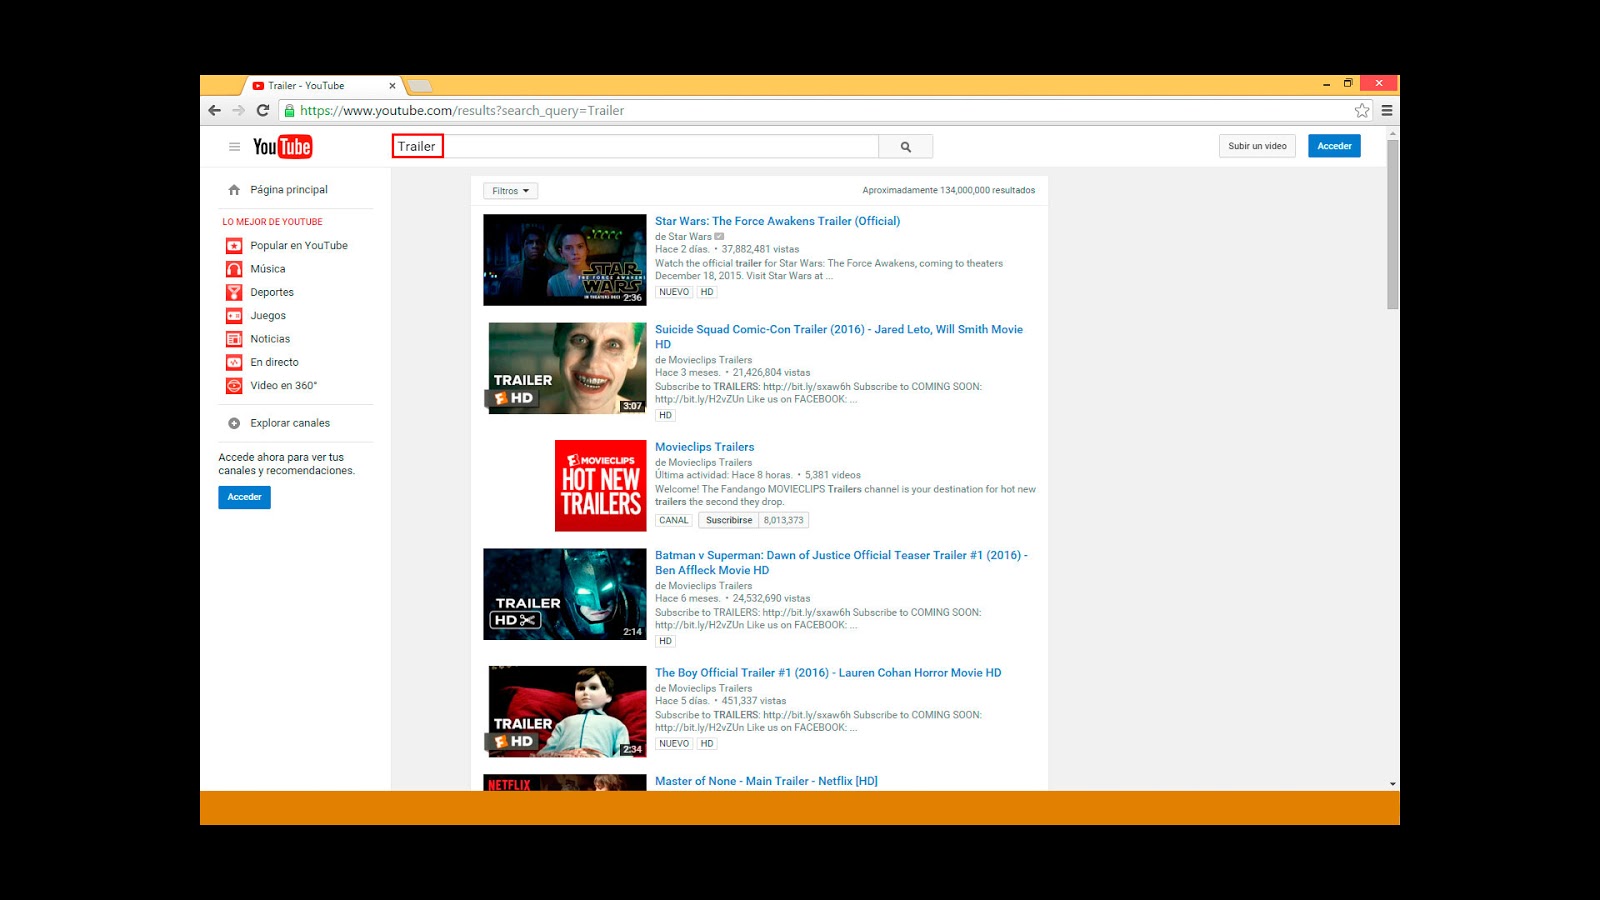Go back with the browser back arrow
Screen dimensions: 1600x900
(x=214, y=111)
